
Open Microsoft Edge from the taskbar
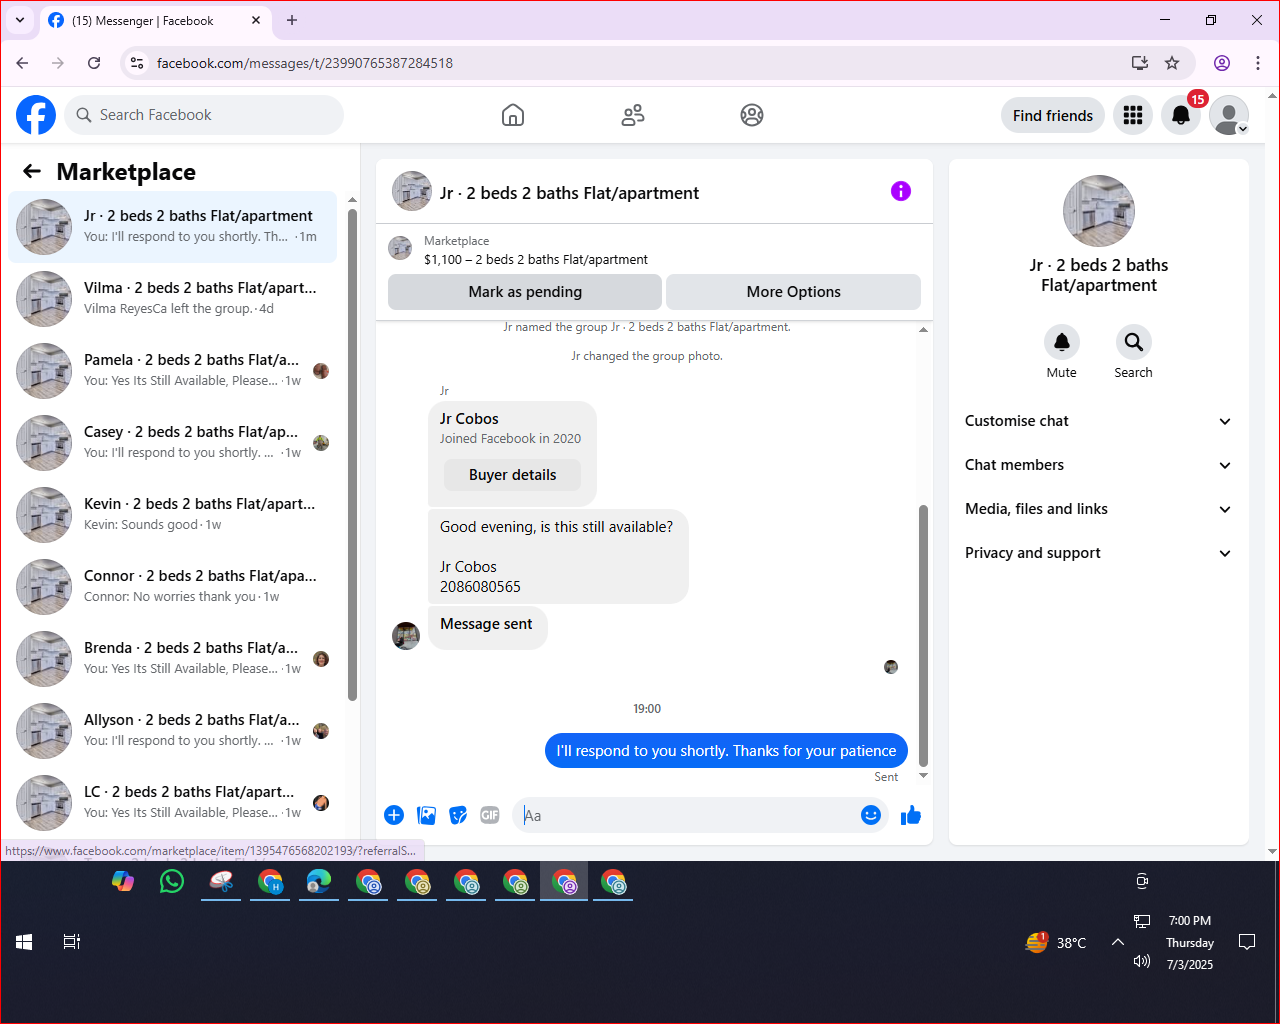[x=319, y=881]
